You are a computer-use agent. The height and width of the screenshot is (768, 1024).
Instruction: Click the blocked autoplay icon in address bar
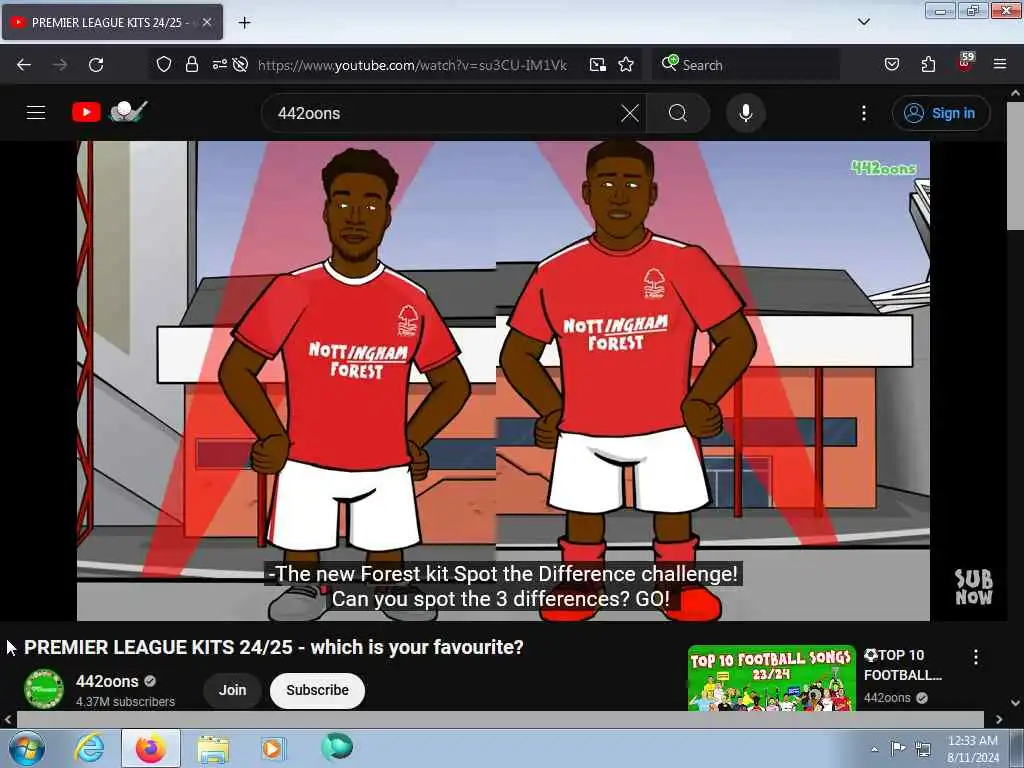[x=240, y=64]
